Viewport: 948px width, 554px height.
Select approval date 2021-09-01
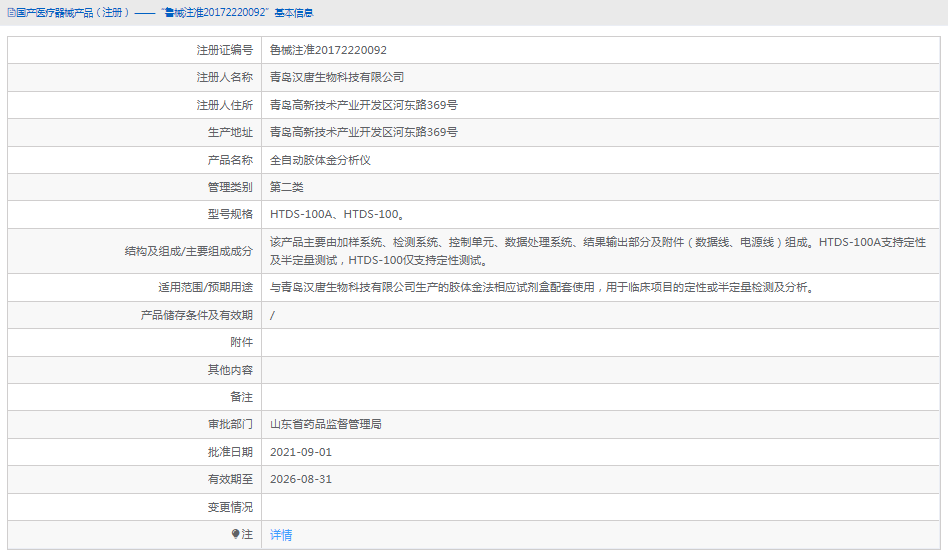coord(300,452)
